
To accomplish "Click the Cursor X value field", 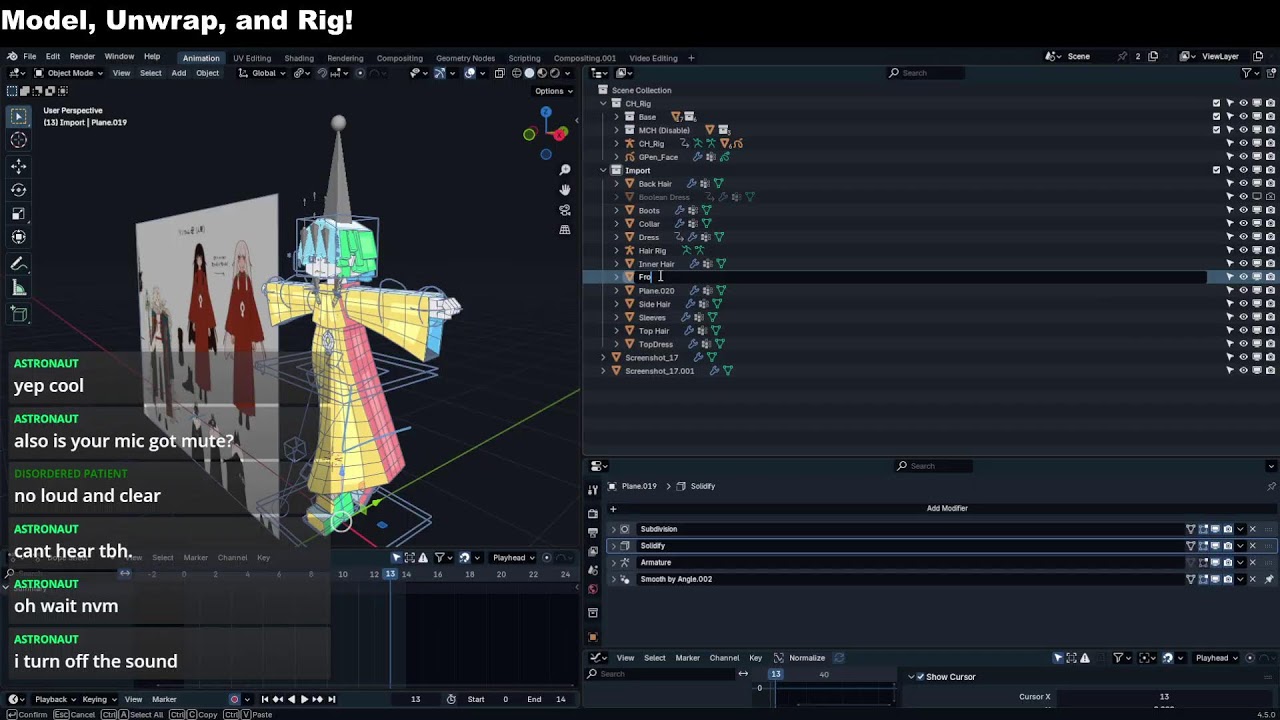I will tap(1164, 696).
